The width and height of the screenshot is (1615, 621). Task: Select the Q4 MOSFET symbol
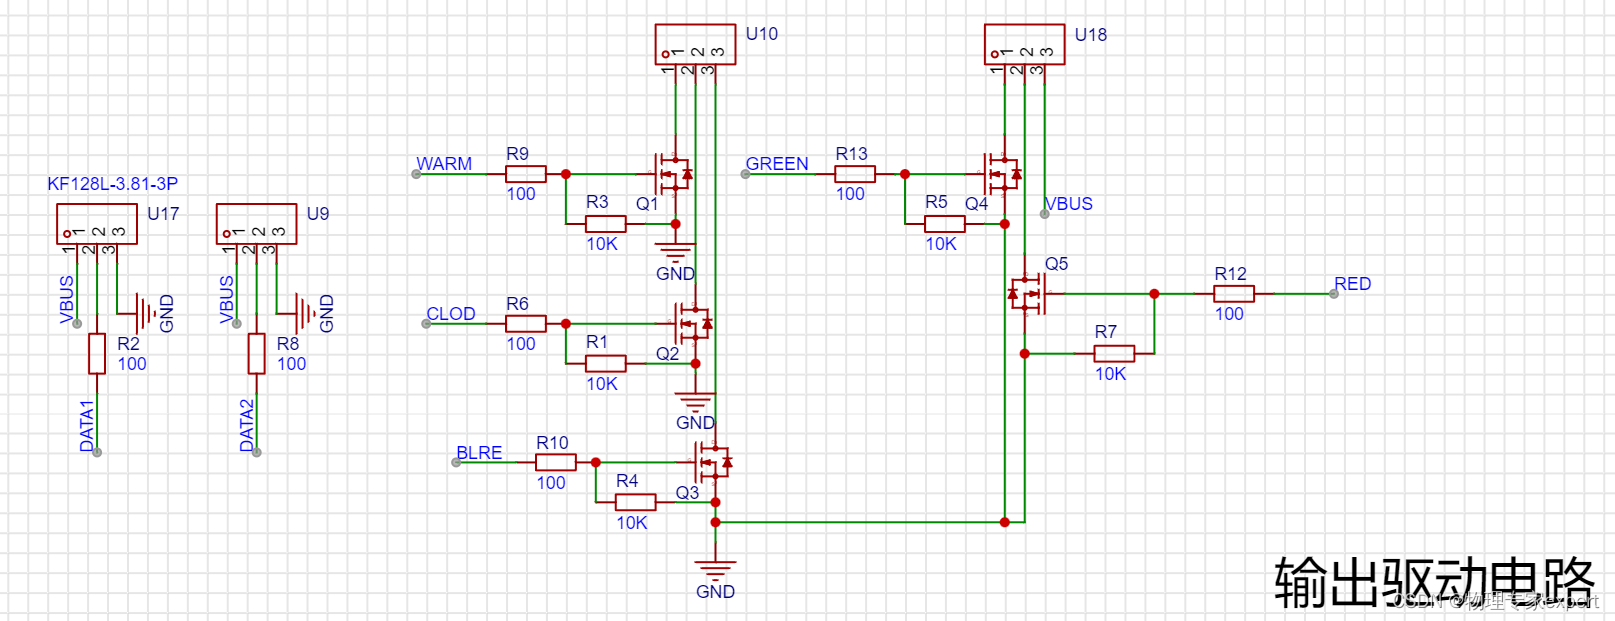tap(1003, 174)
